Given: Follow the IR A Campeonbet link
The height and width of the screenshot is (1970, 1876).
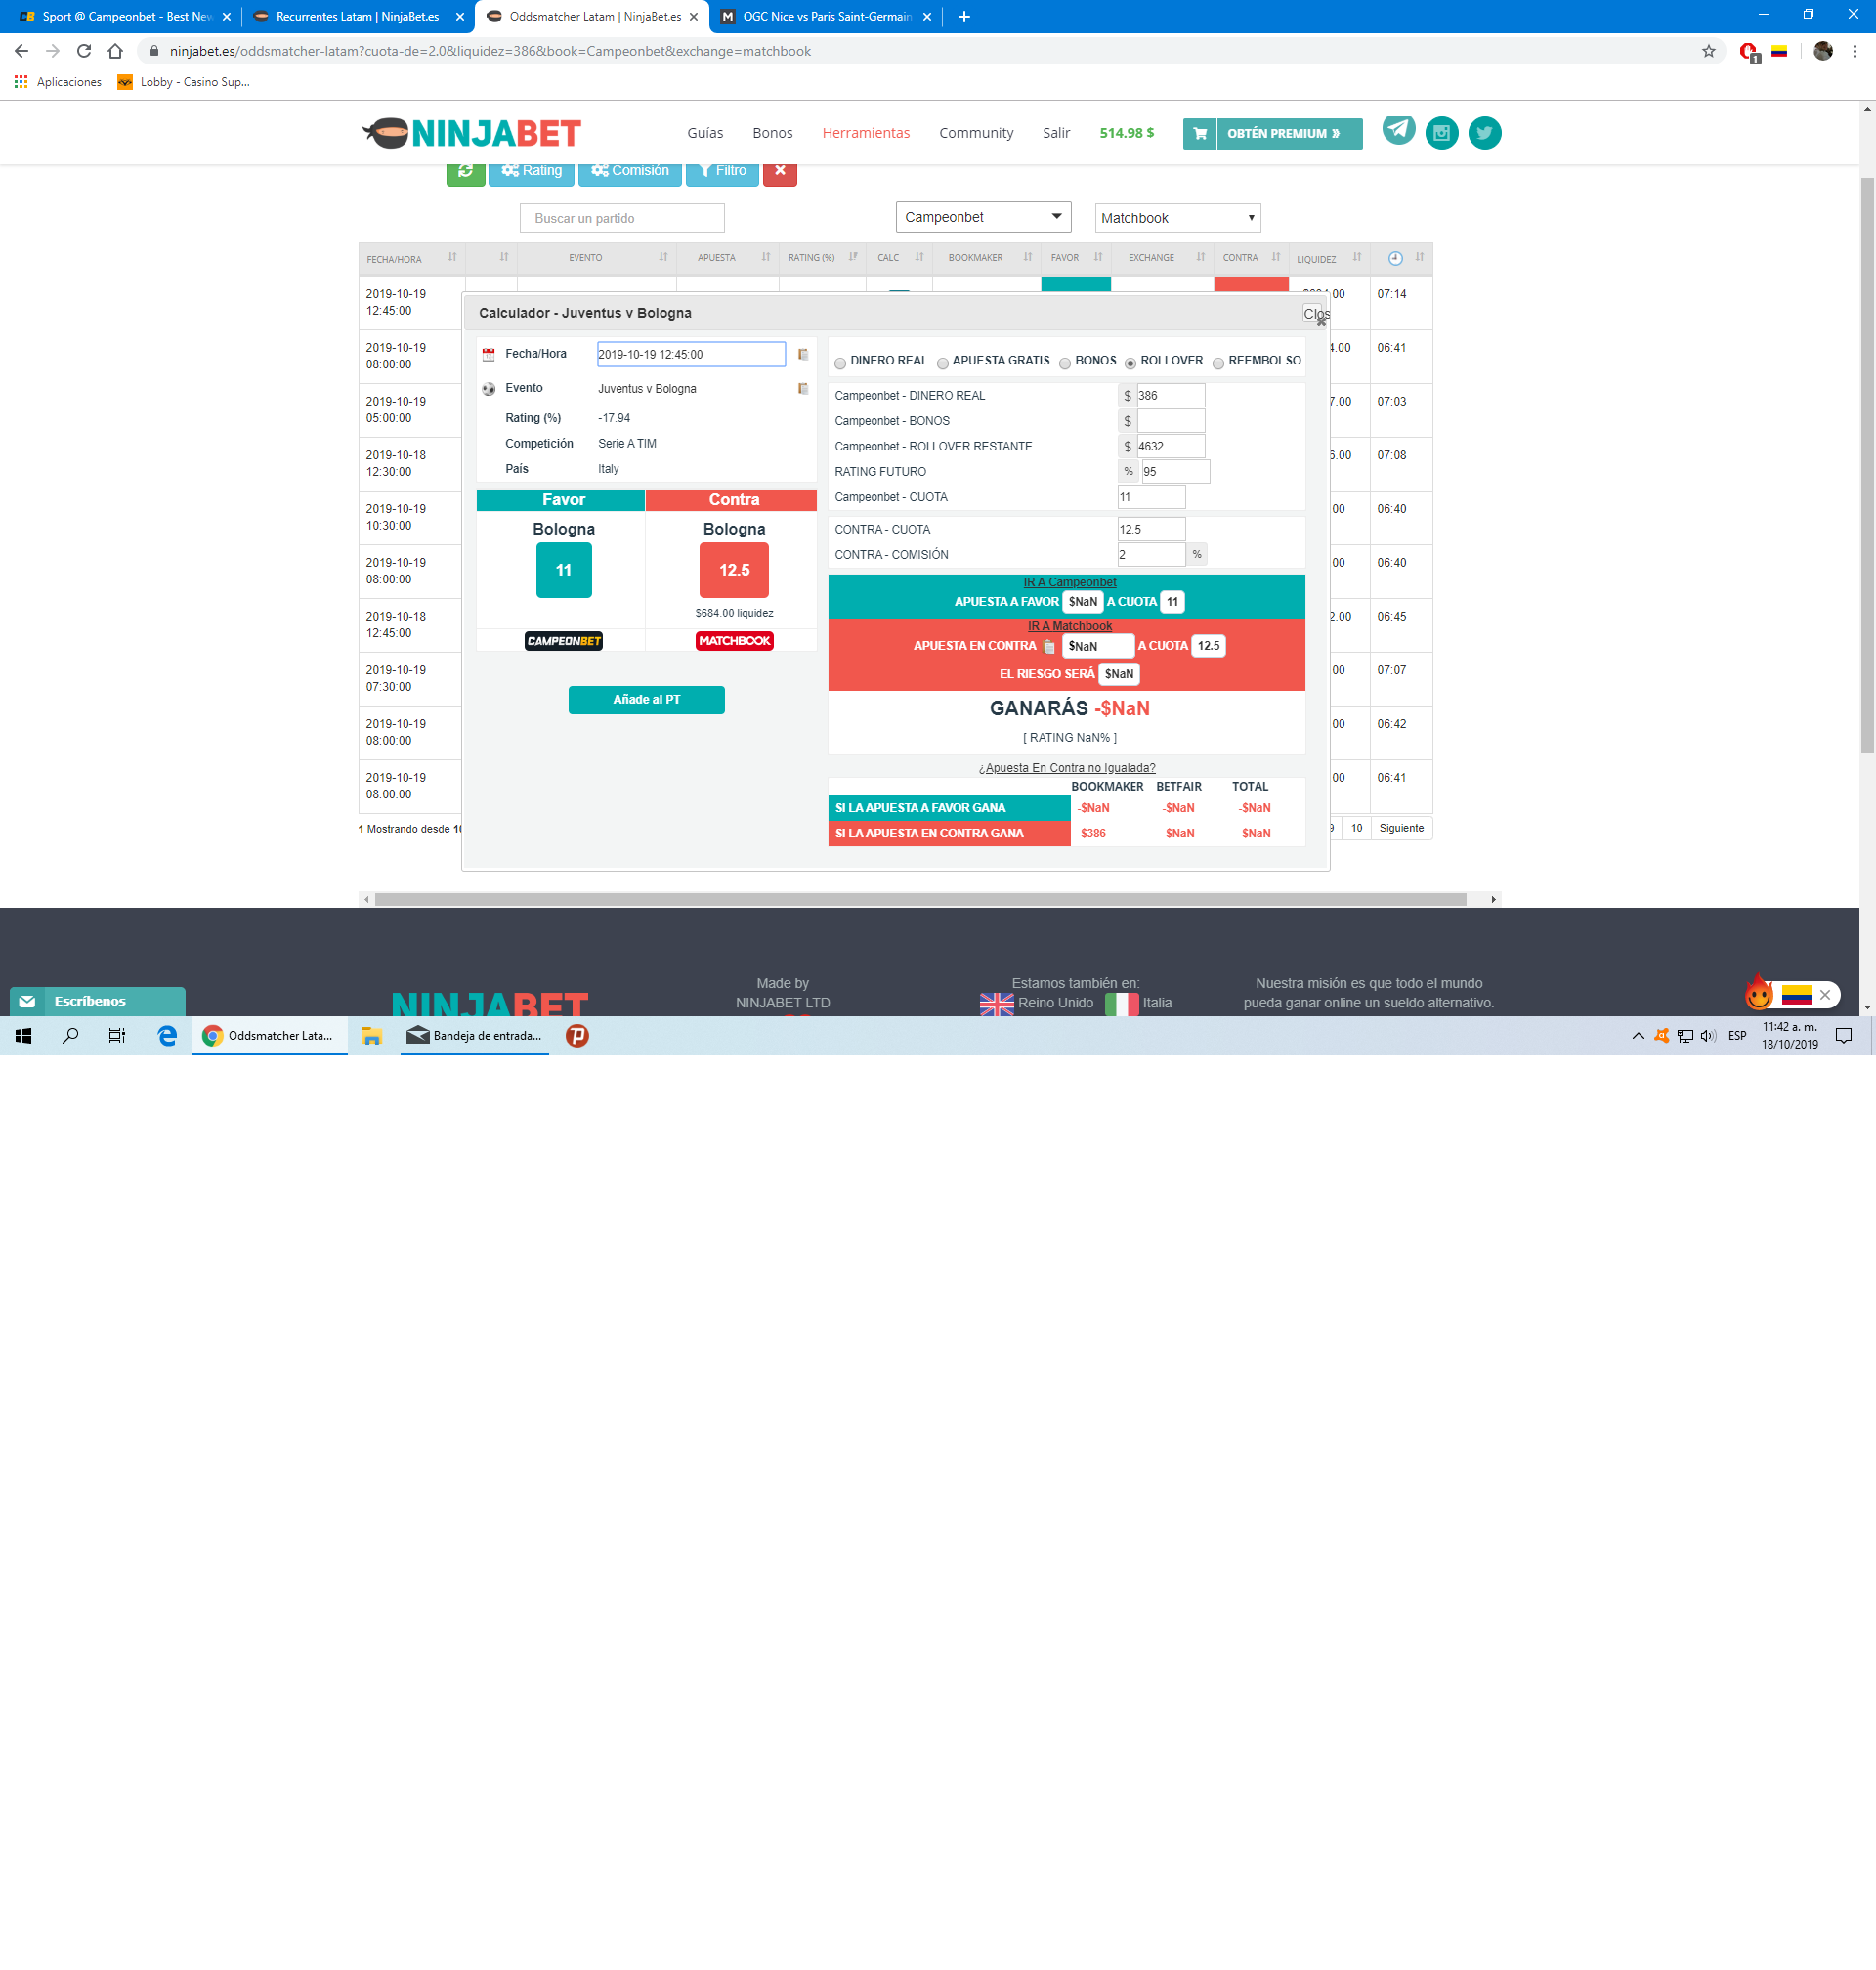Looking at the screenshot, I should click(x=1069, y=583).
